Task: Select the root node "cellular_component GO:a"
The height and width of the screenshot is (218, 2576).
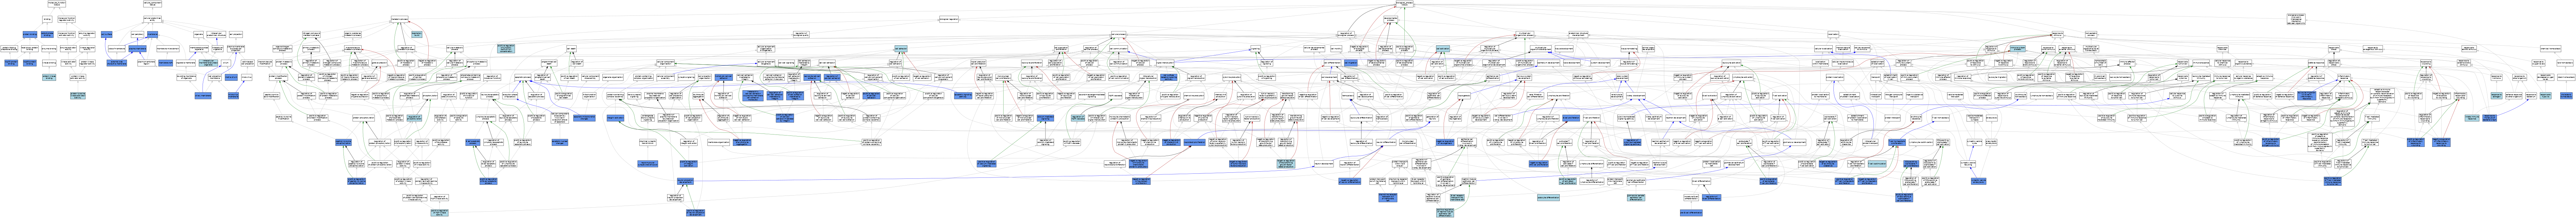Action: click(x=152, y=4)
